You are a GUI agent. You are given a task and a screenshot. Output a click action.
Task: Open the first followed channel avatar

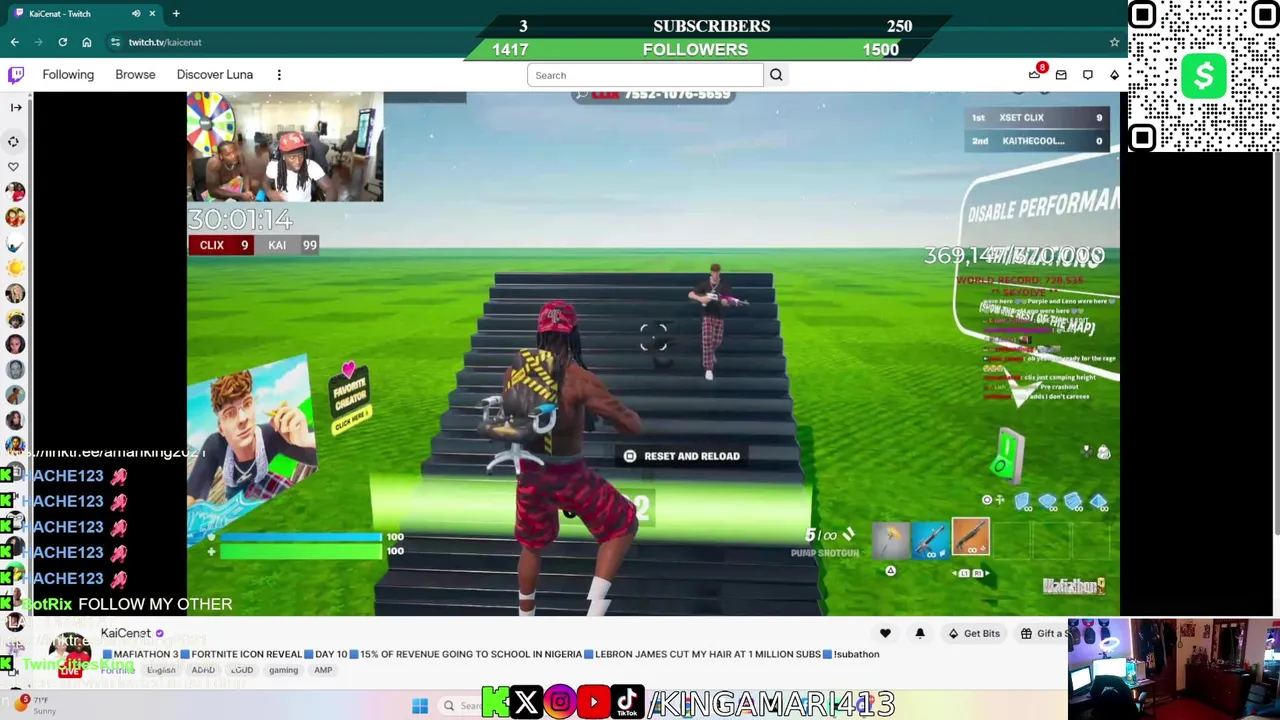pyautogui.click(x=15, y=192)
